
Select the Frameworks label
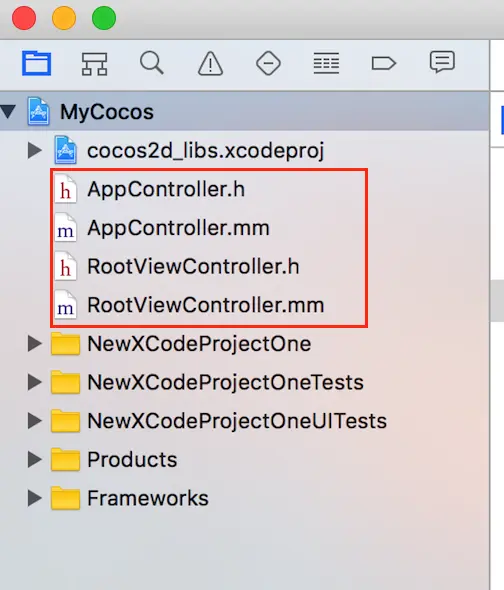coord(148,498)
